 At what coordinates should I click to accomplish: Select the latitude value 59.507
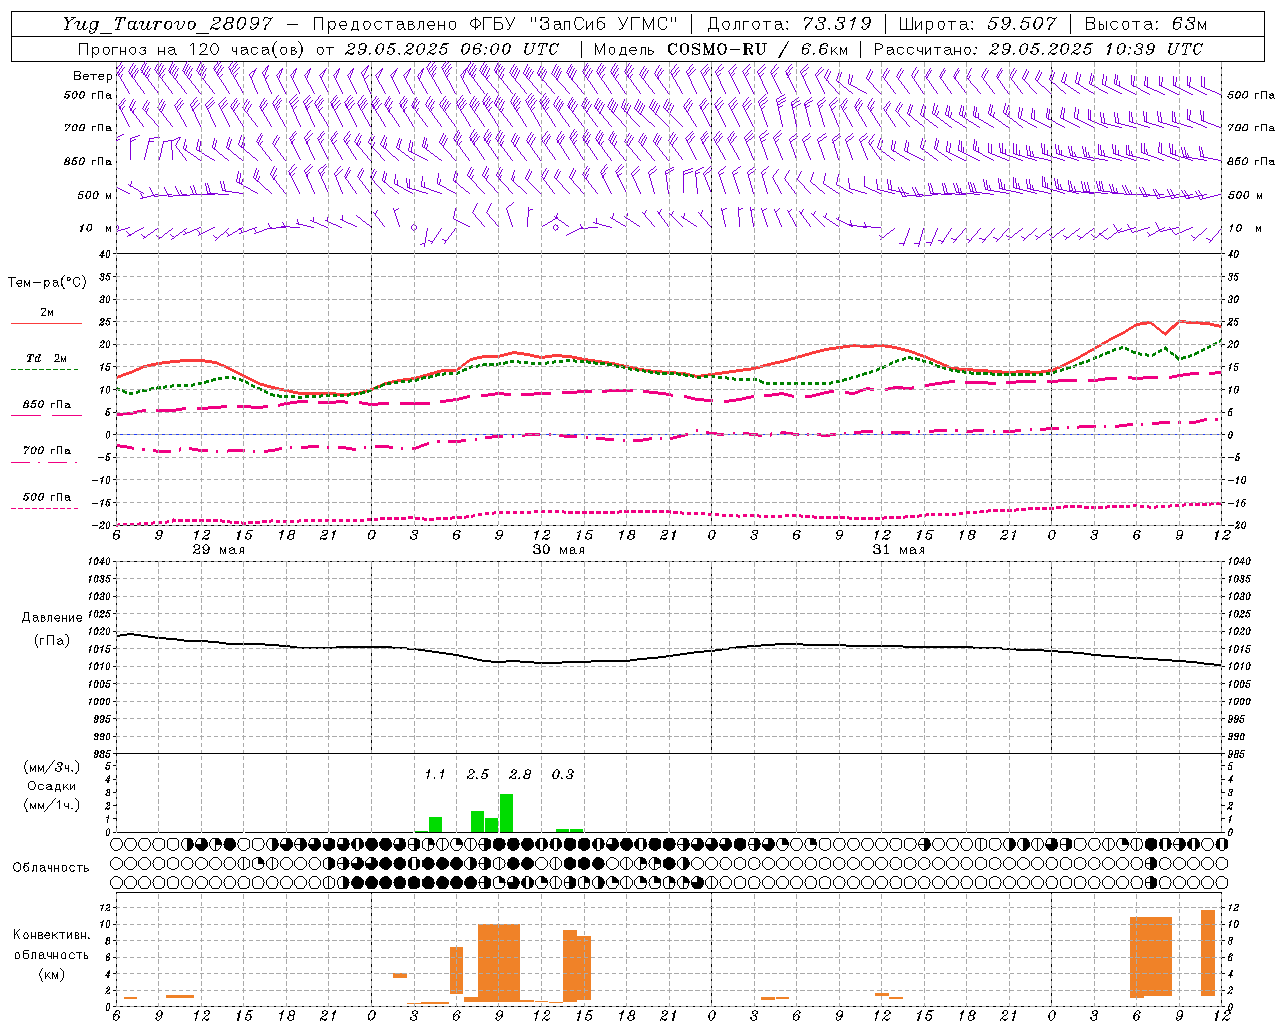point(1021,24)
